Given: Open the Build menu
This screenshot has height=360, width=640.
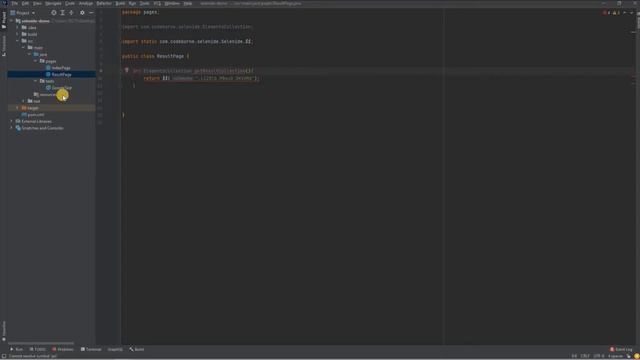Looking at the screenshot, I should click(x=120, y=3).
